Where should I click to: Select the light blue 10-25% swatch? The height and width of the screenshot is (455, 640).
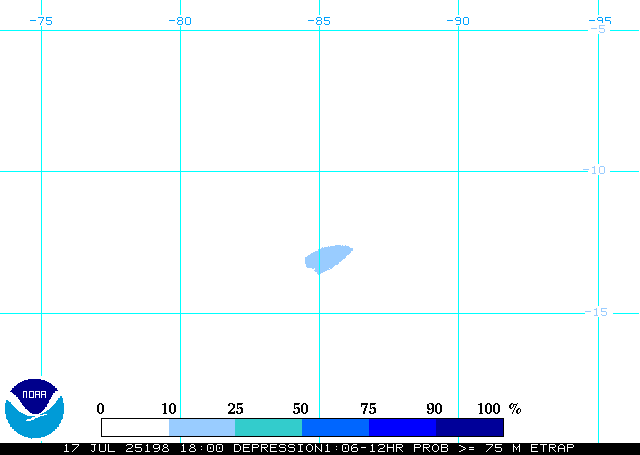(x=202, y=427)
